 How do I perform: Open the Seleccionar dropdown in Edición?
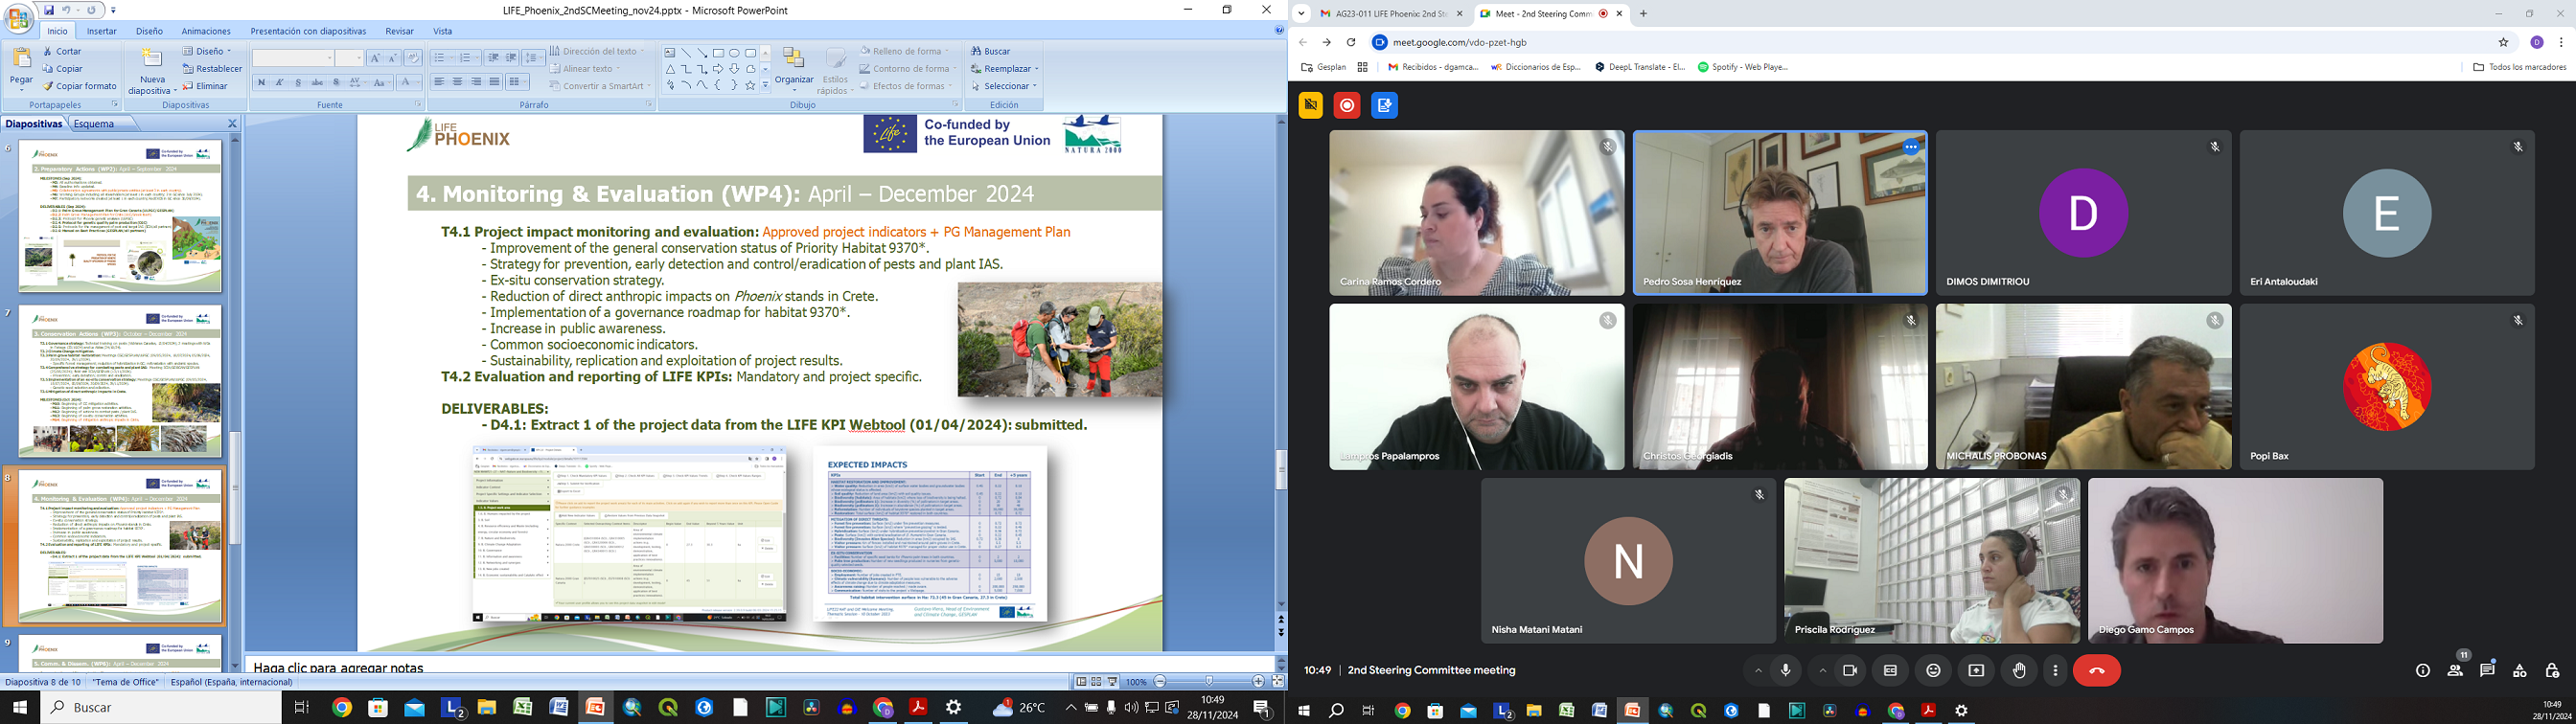[1006, 86]
